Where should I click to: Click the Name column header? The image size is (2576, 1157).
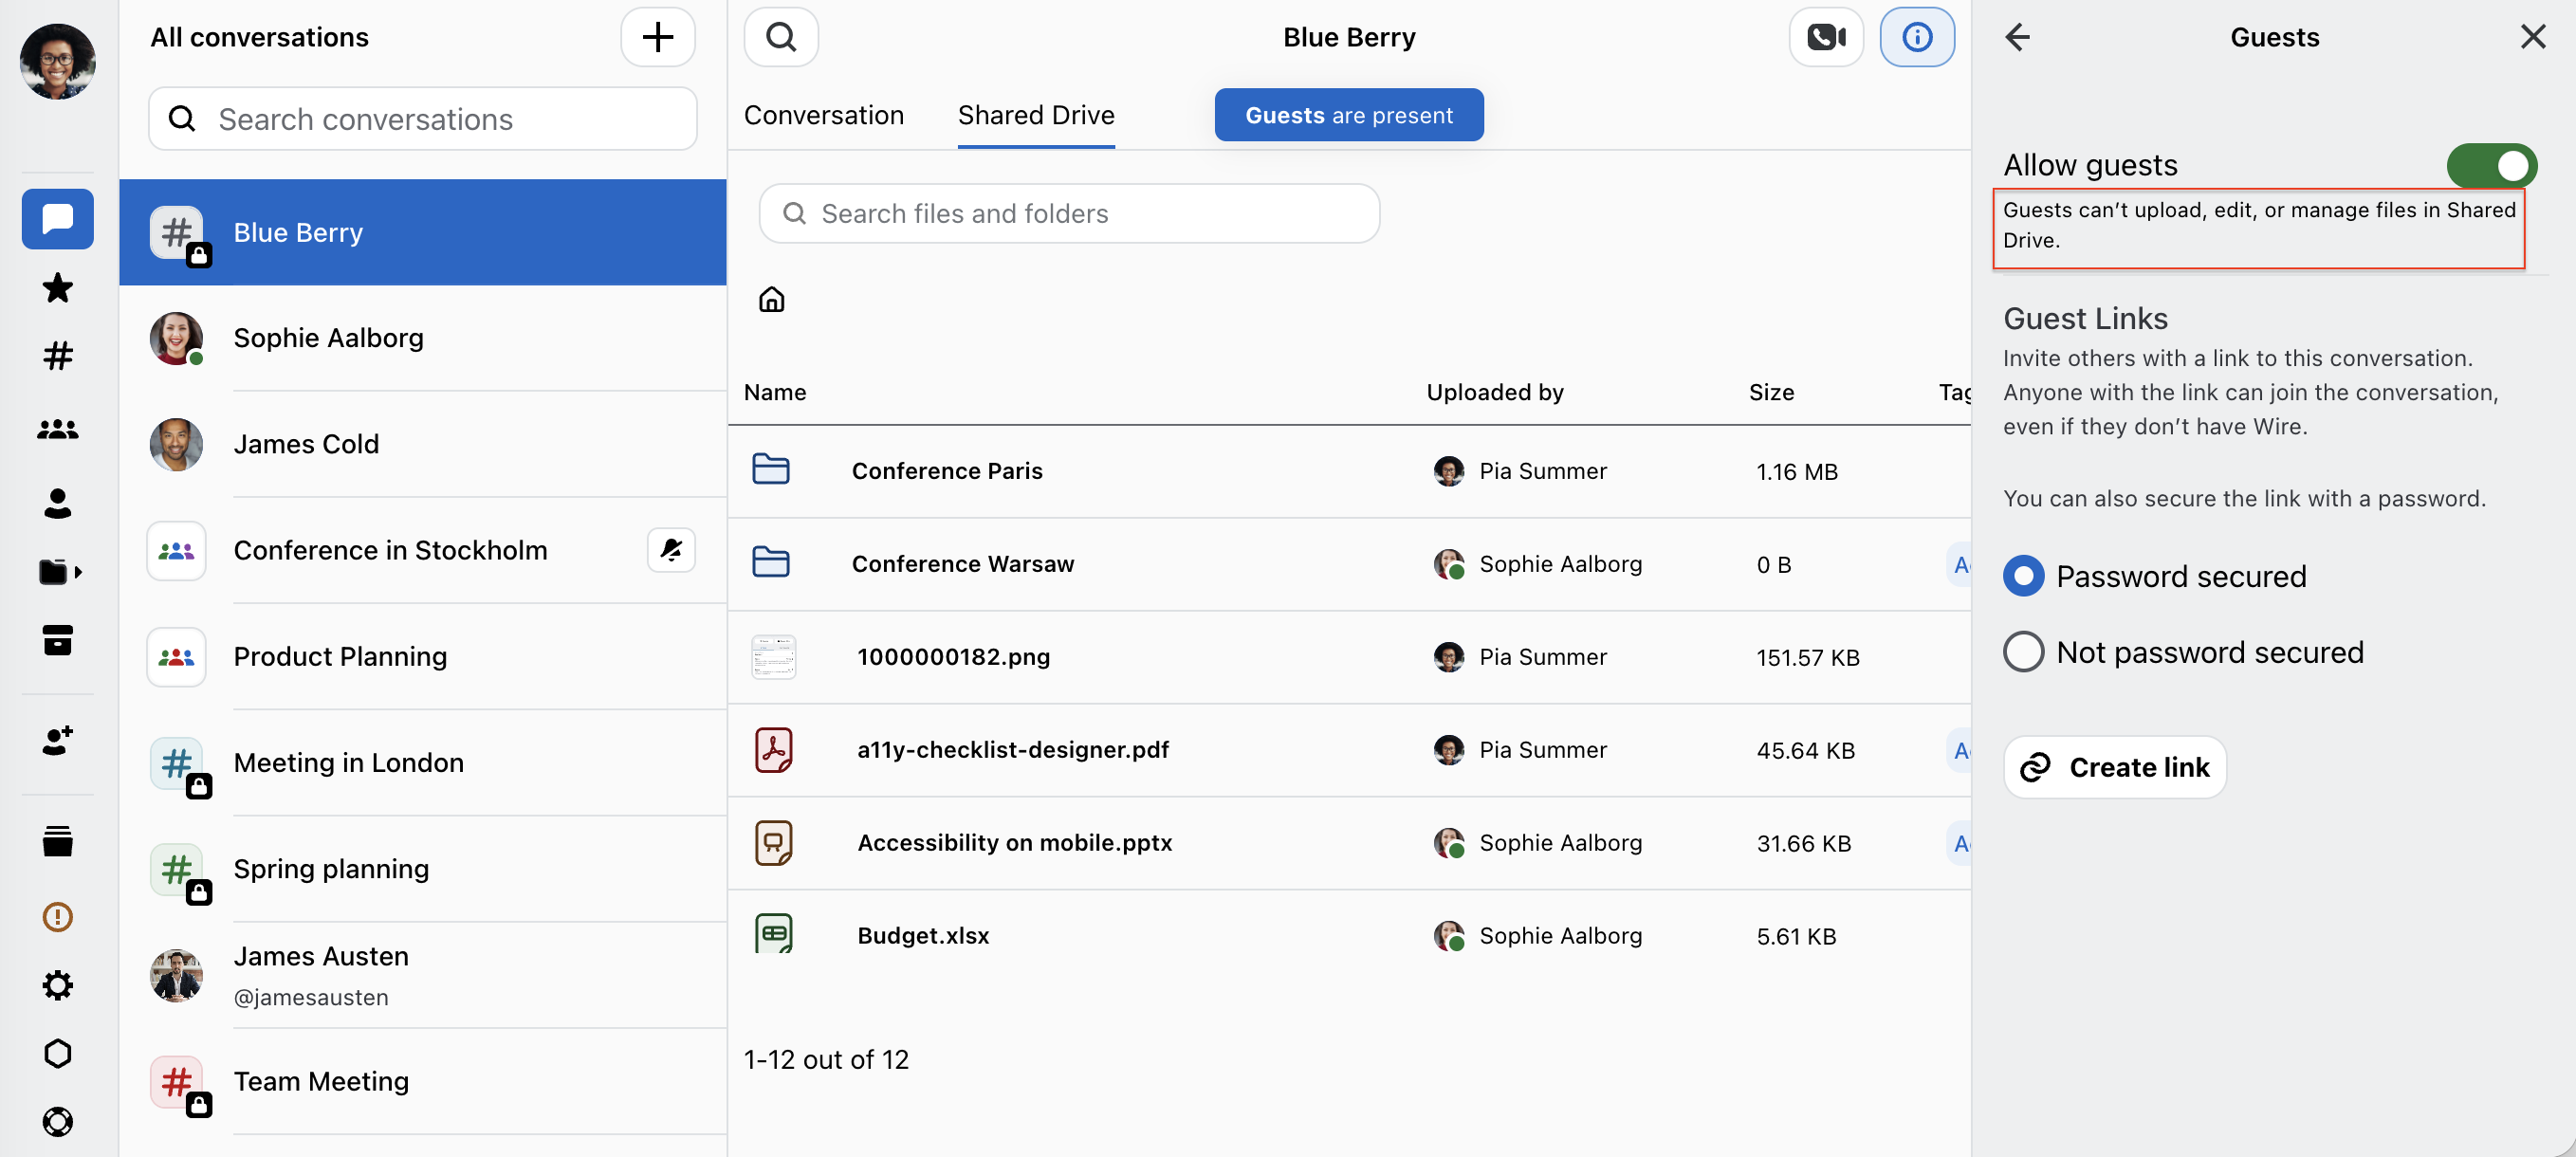tap(774, 392)
